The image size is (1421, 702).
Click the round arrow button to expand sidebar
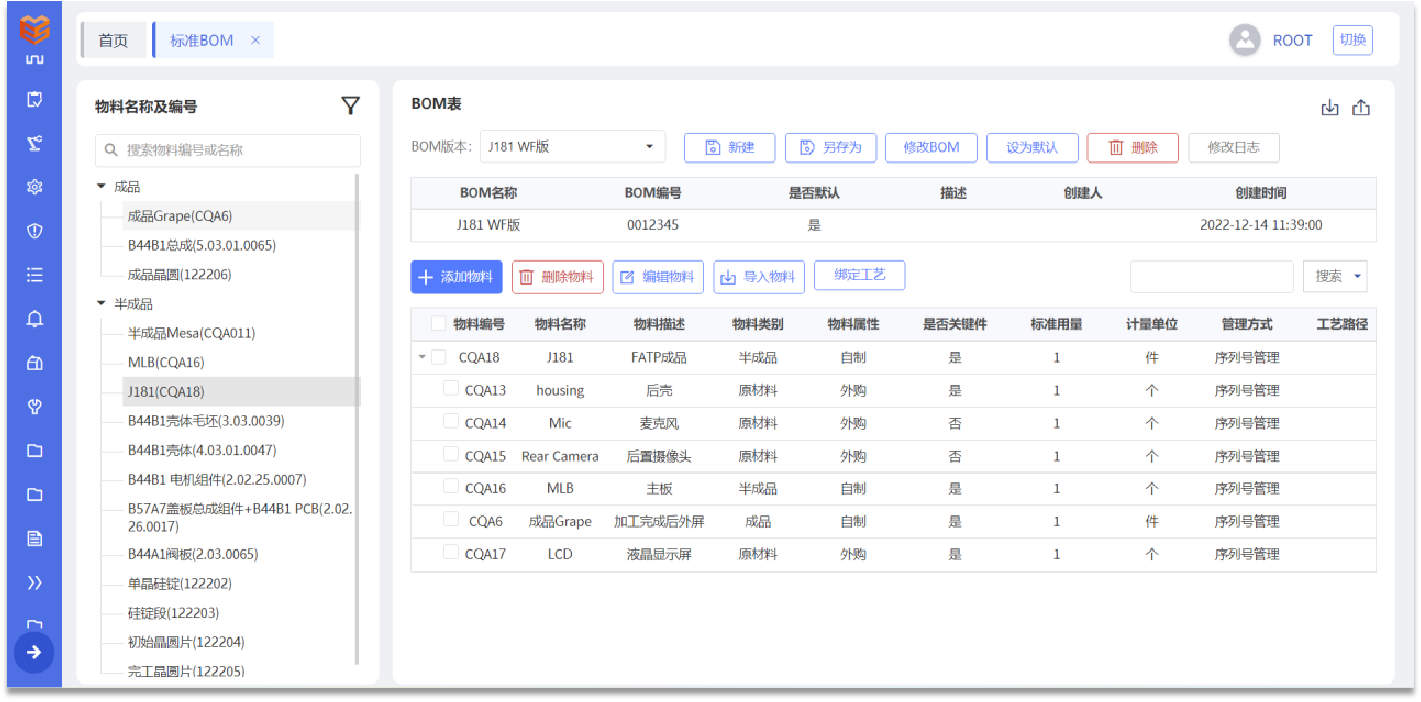(x=34, y=652)
